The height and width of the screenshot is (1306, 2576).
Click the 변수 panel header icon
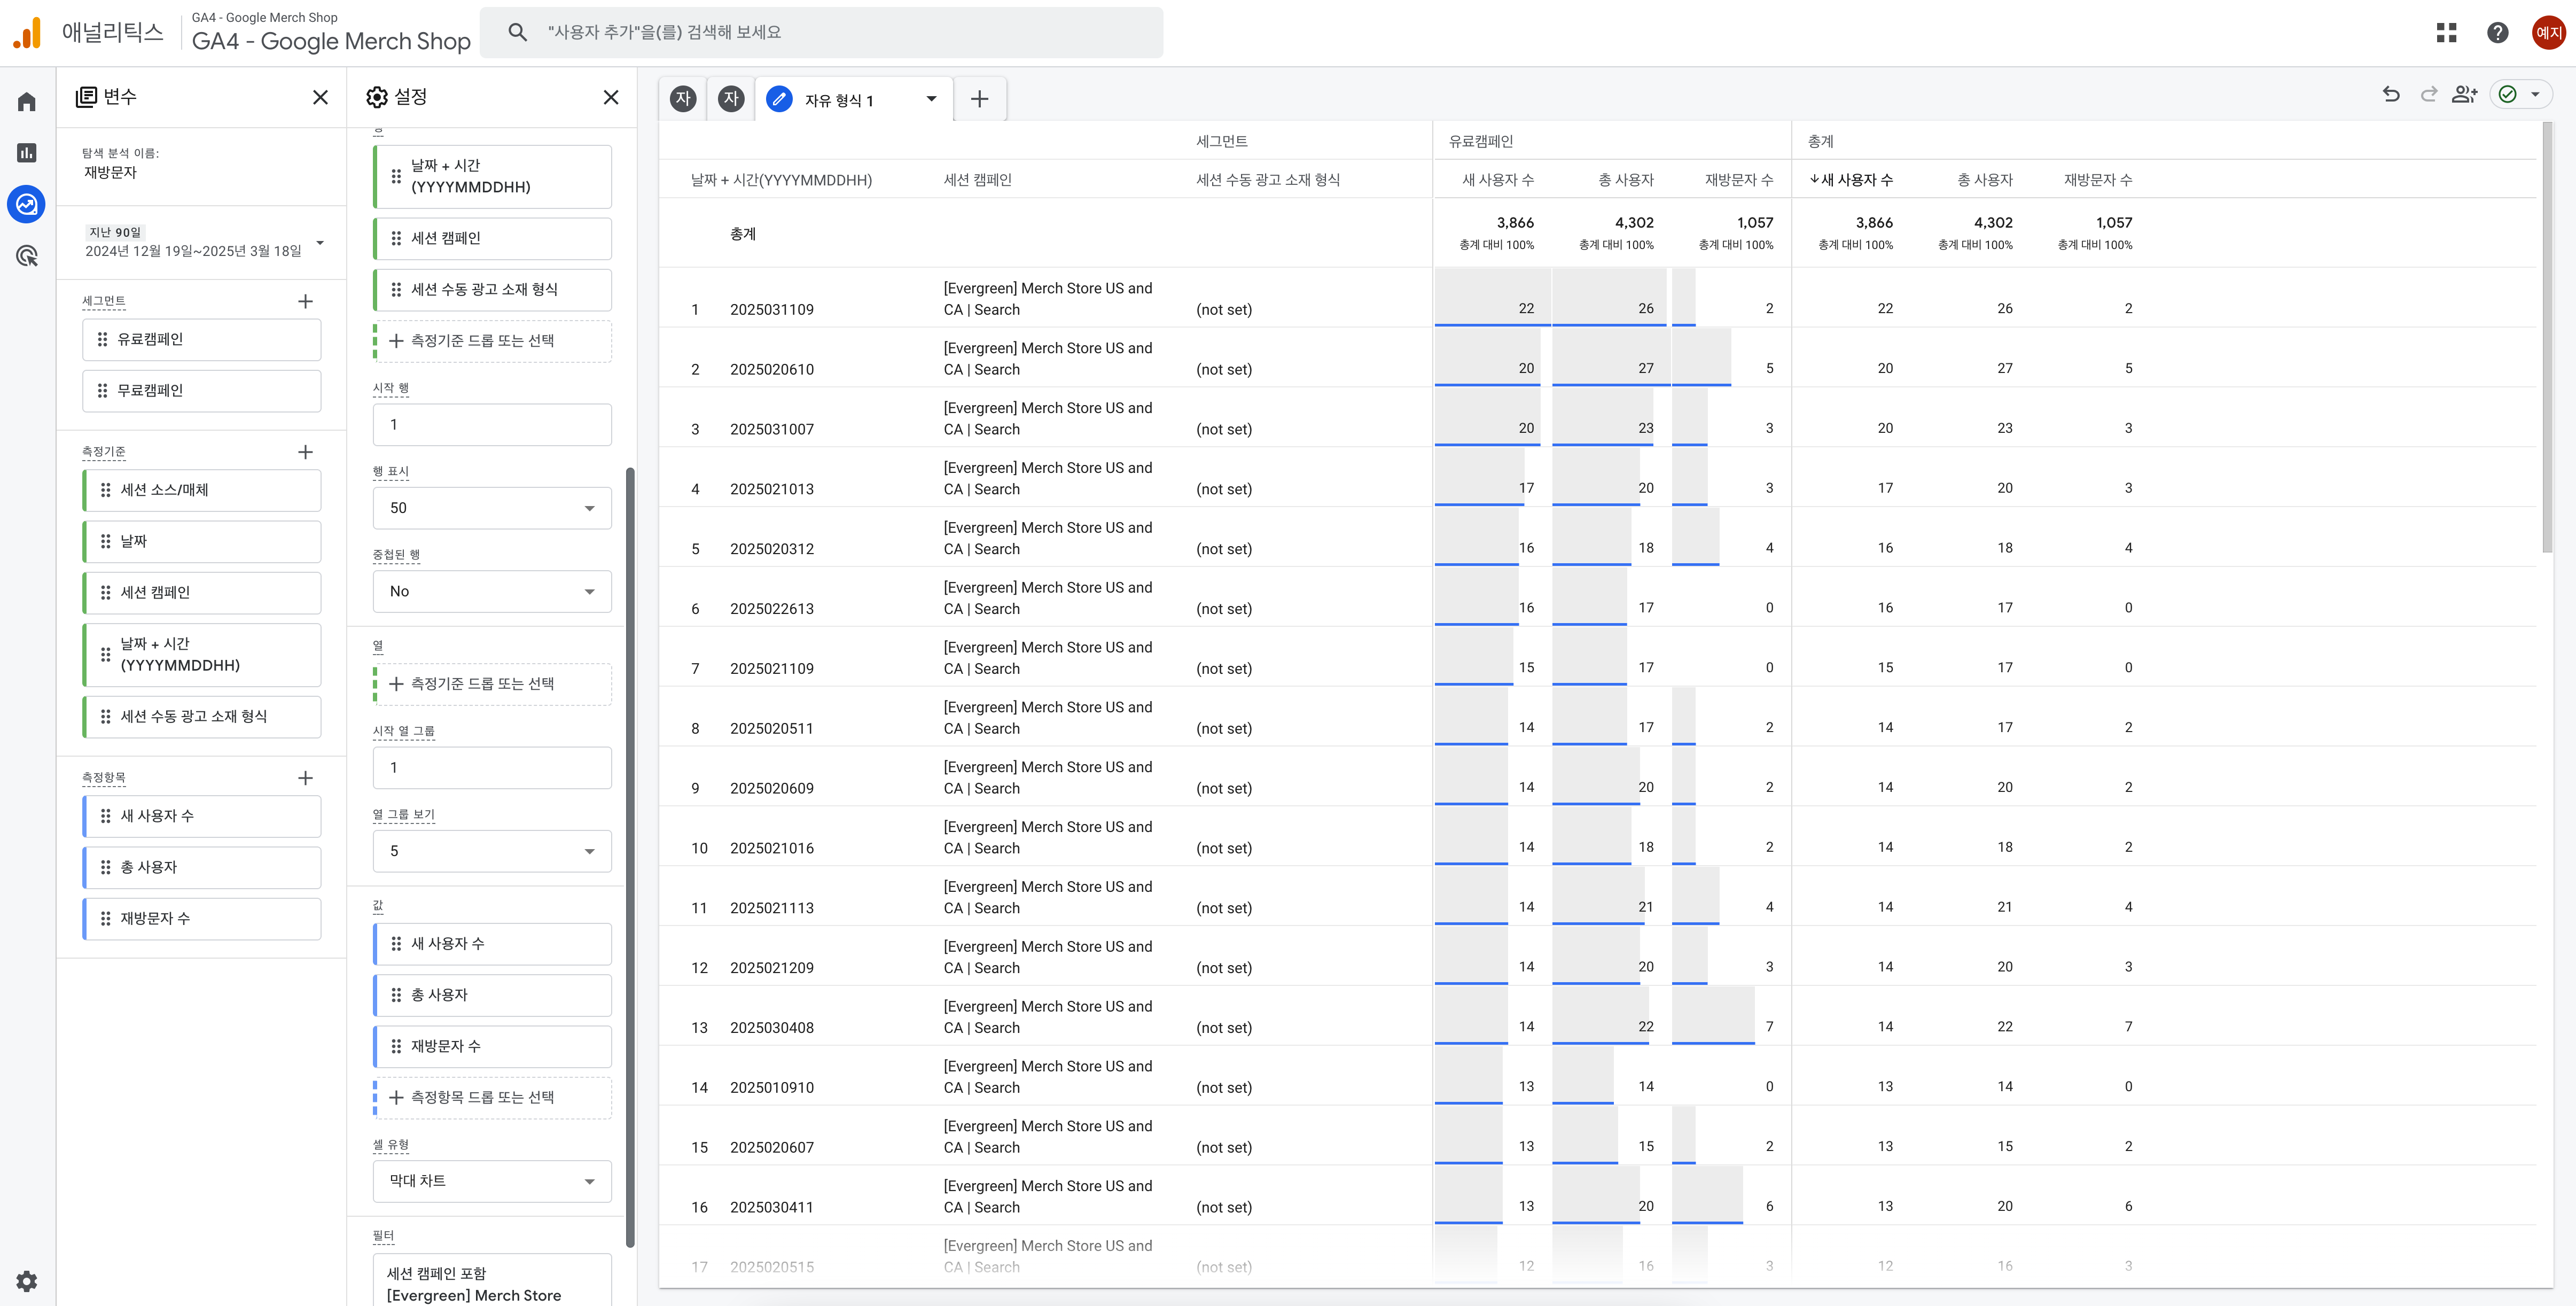(86, 97)
